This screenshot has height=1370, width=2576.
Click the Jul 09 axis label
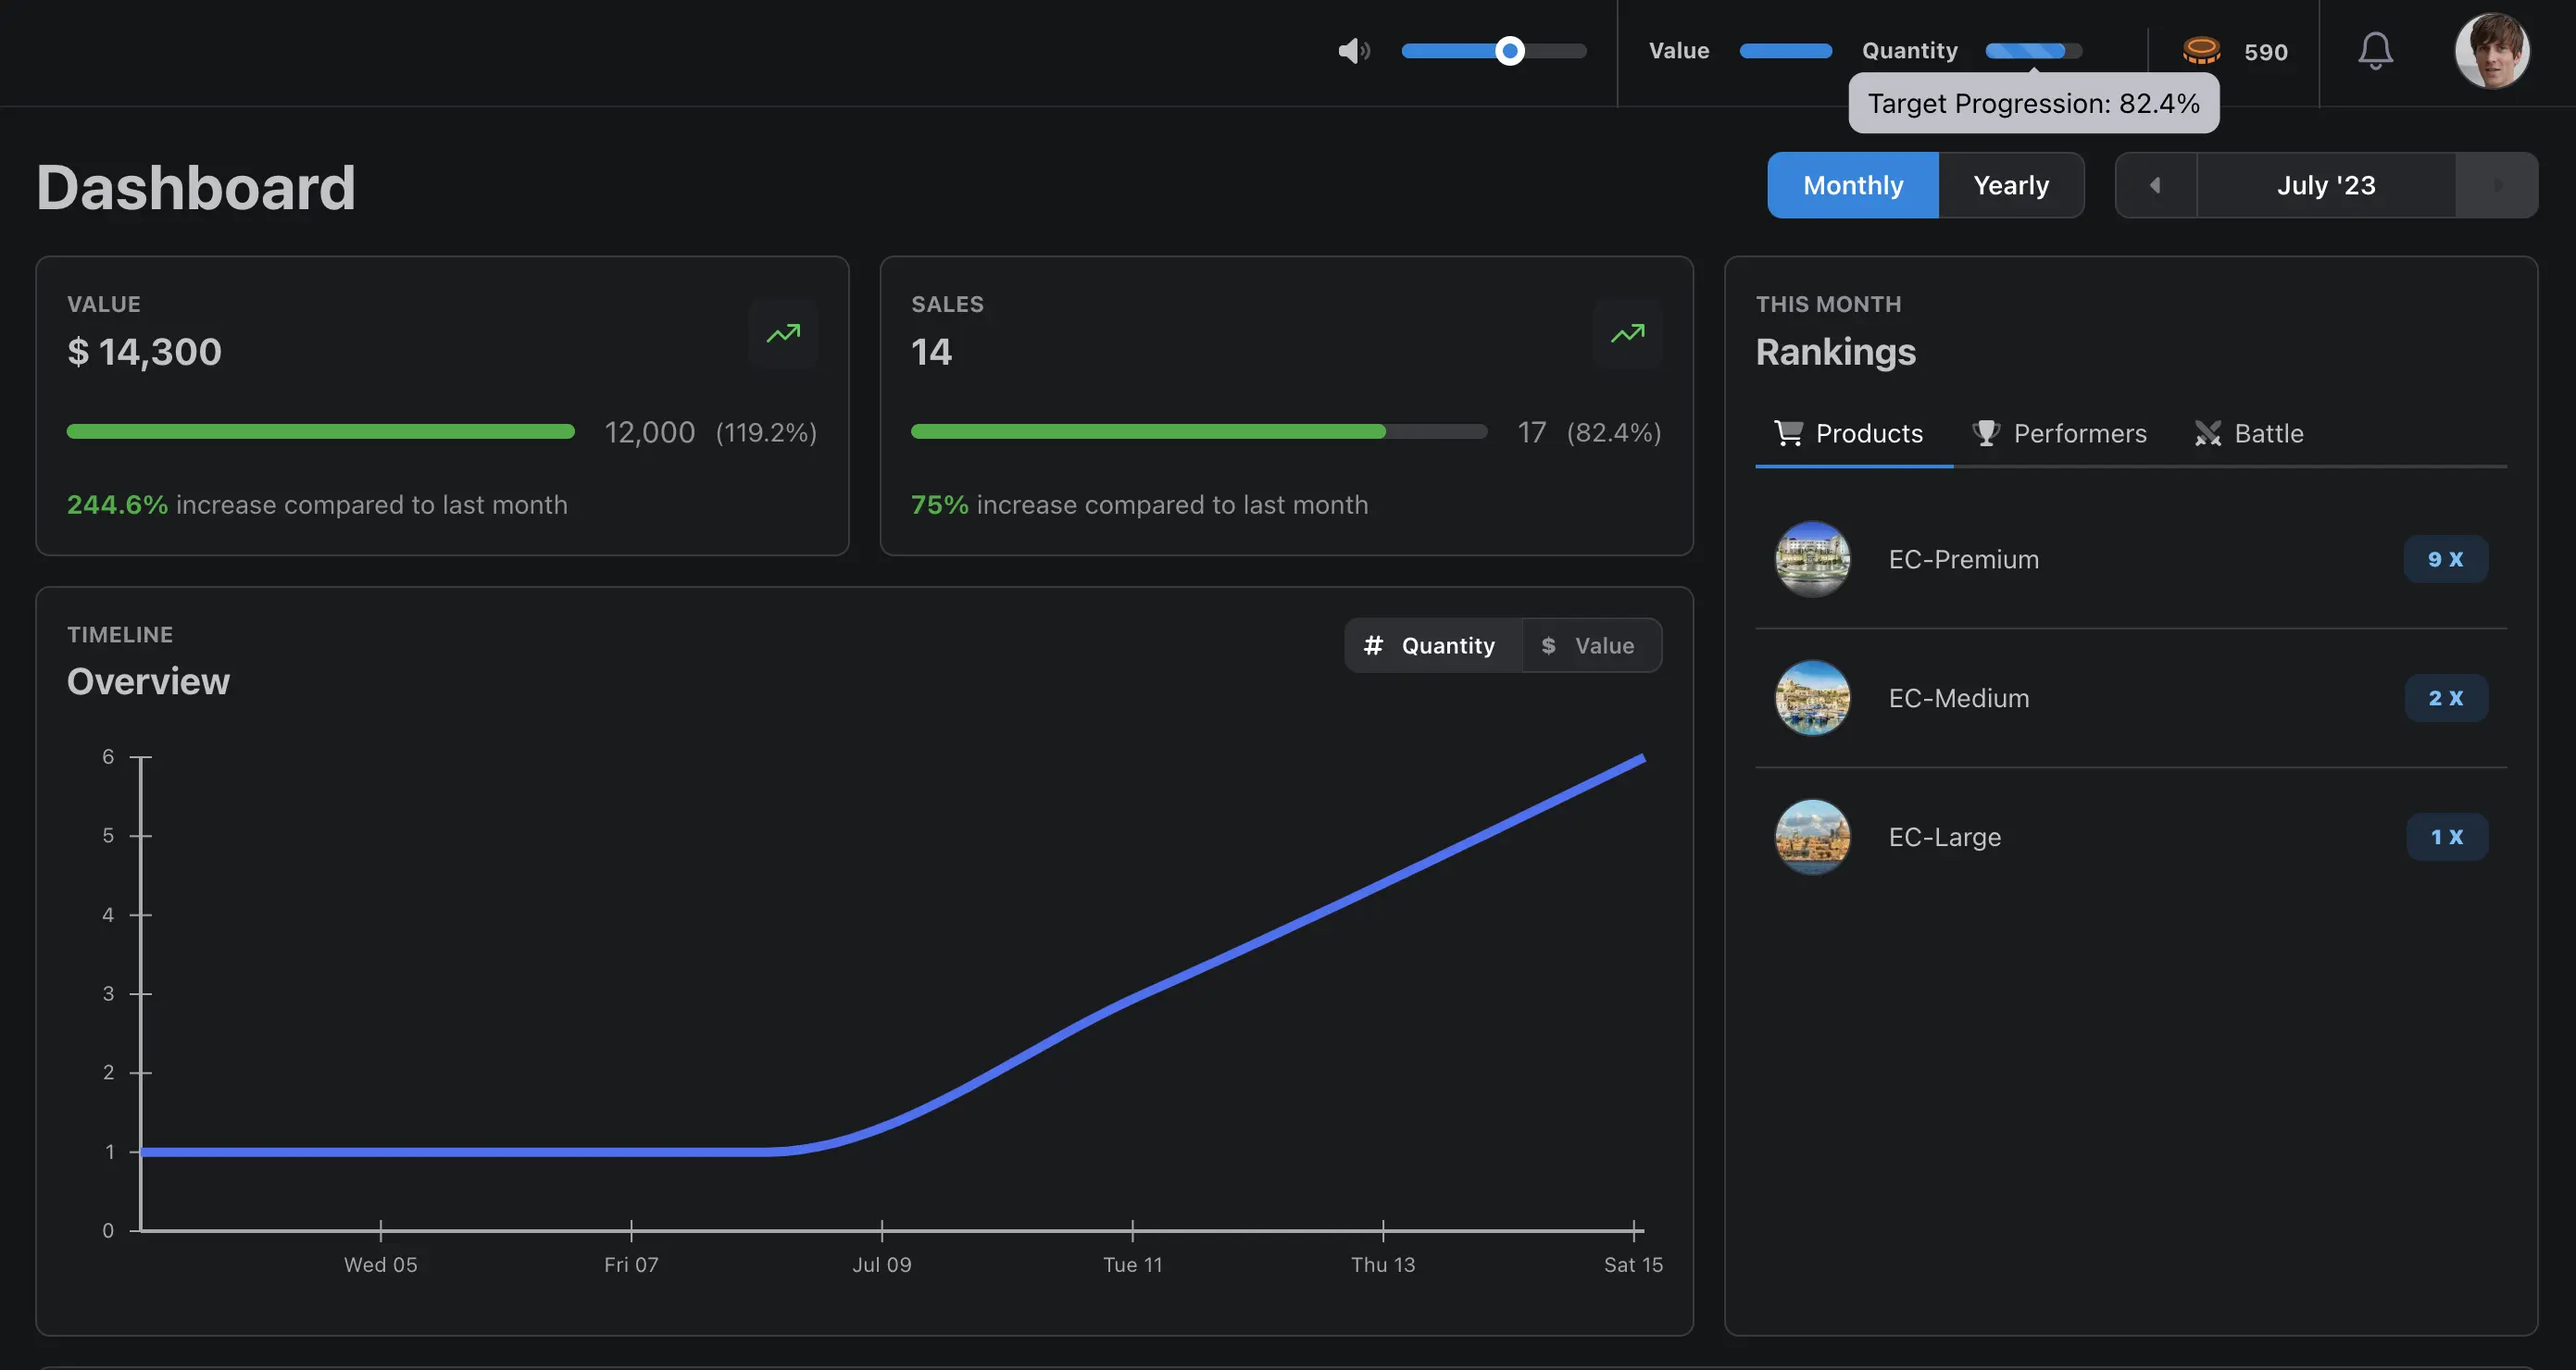881,1265
